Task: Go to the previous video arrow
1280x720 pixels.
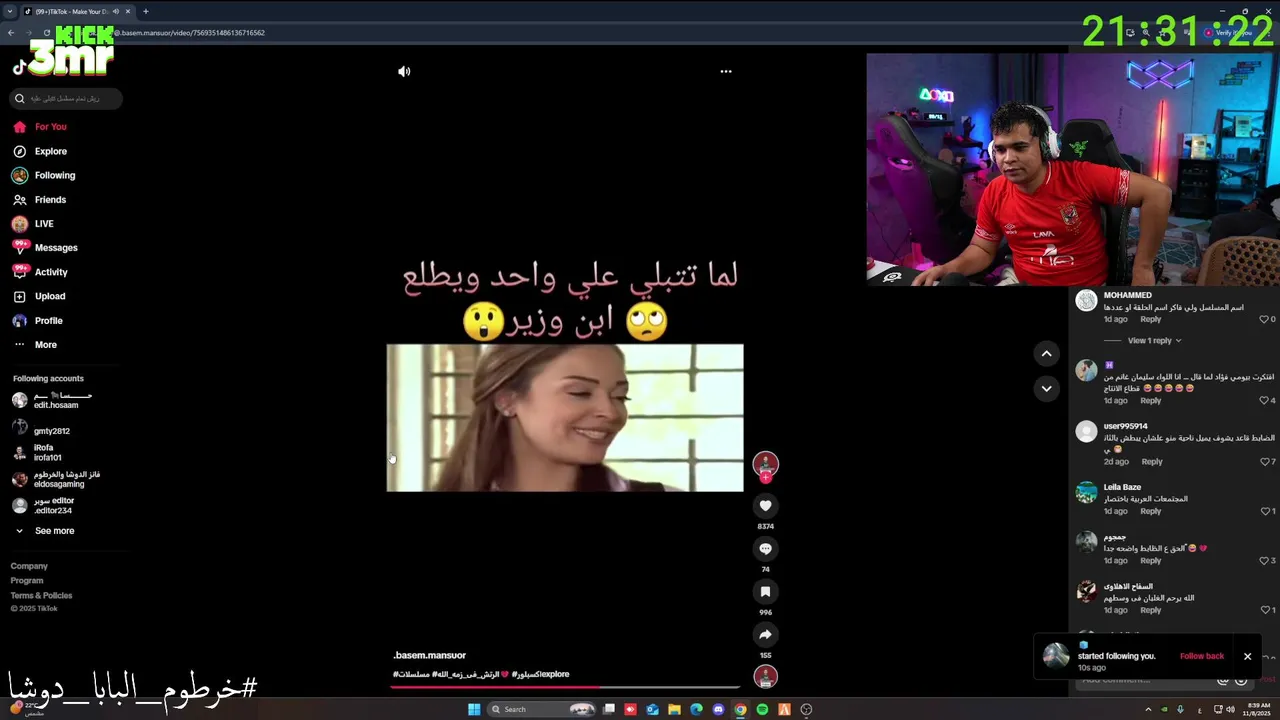Action: (1046, 353)
